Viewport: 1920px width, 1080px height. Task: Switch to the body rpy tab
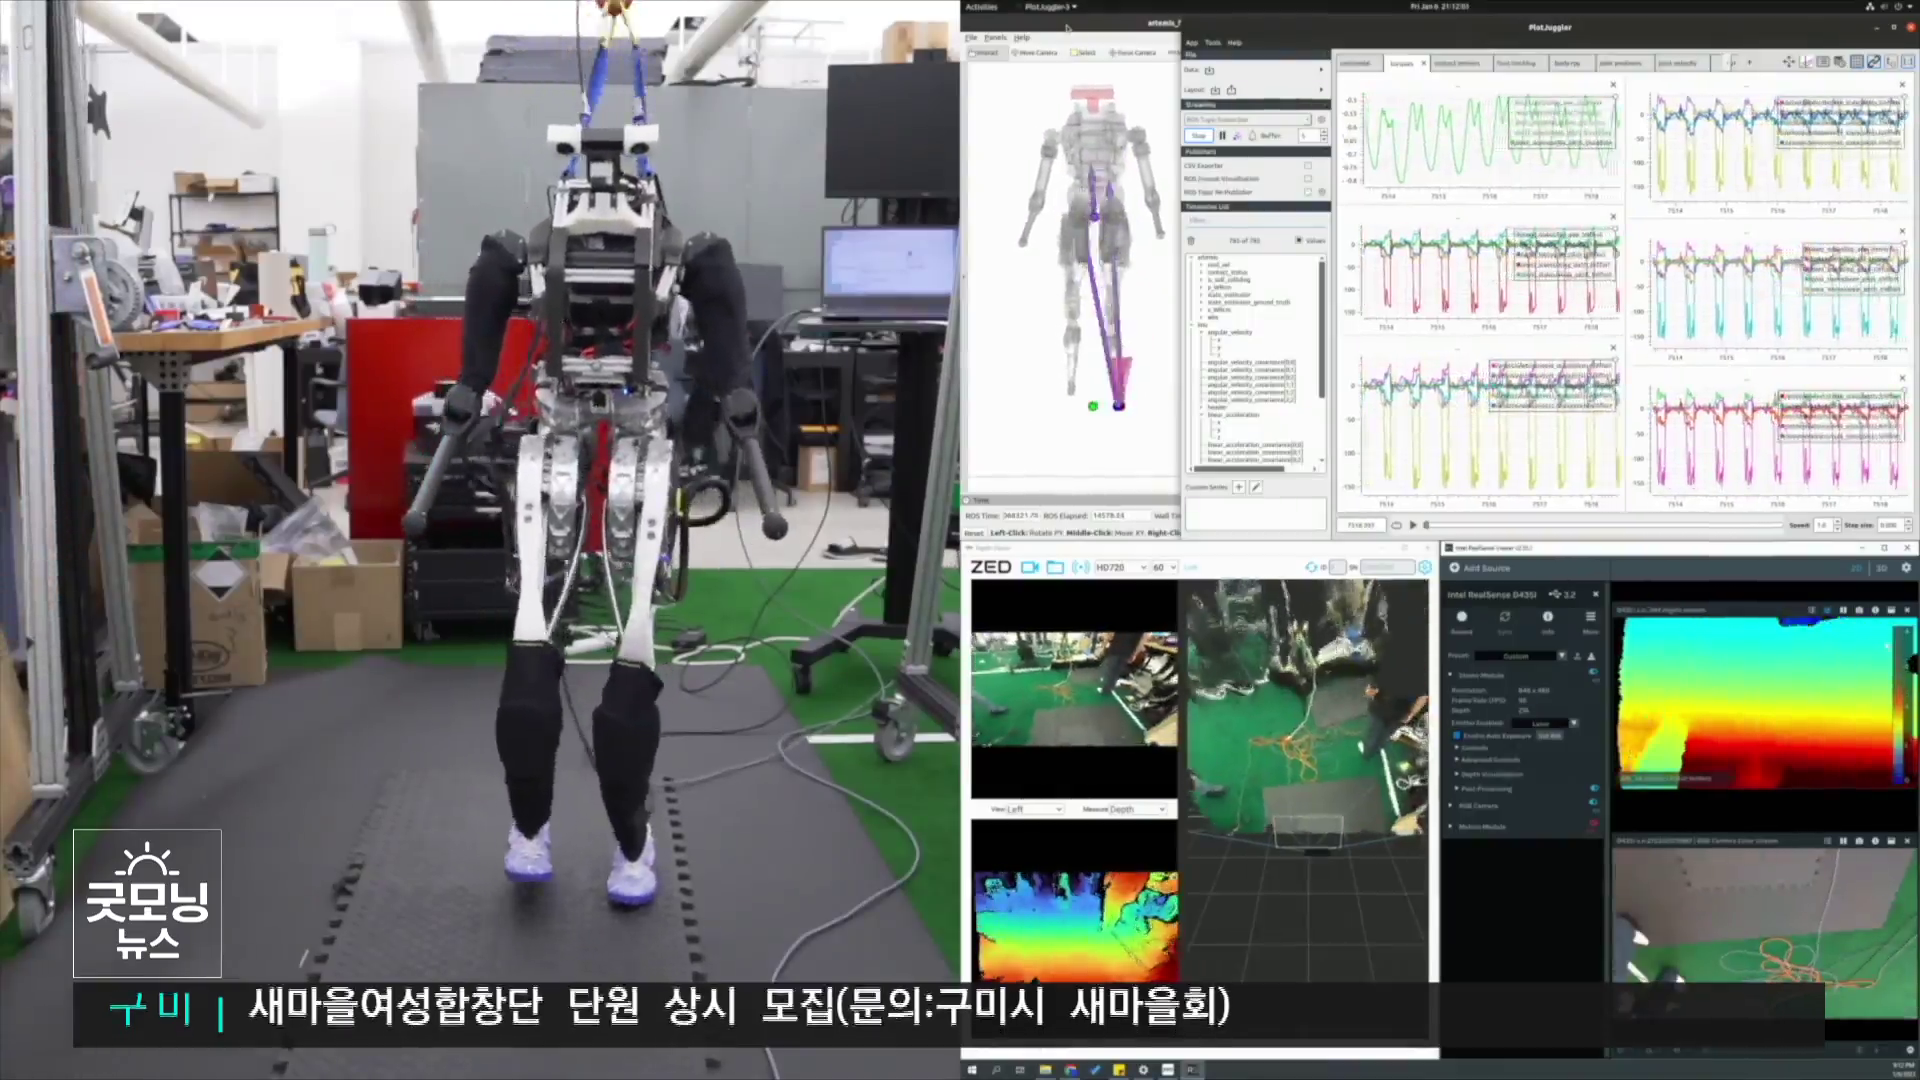click(1566, 63)
